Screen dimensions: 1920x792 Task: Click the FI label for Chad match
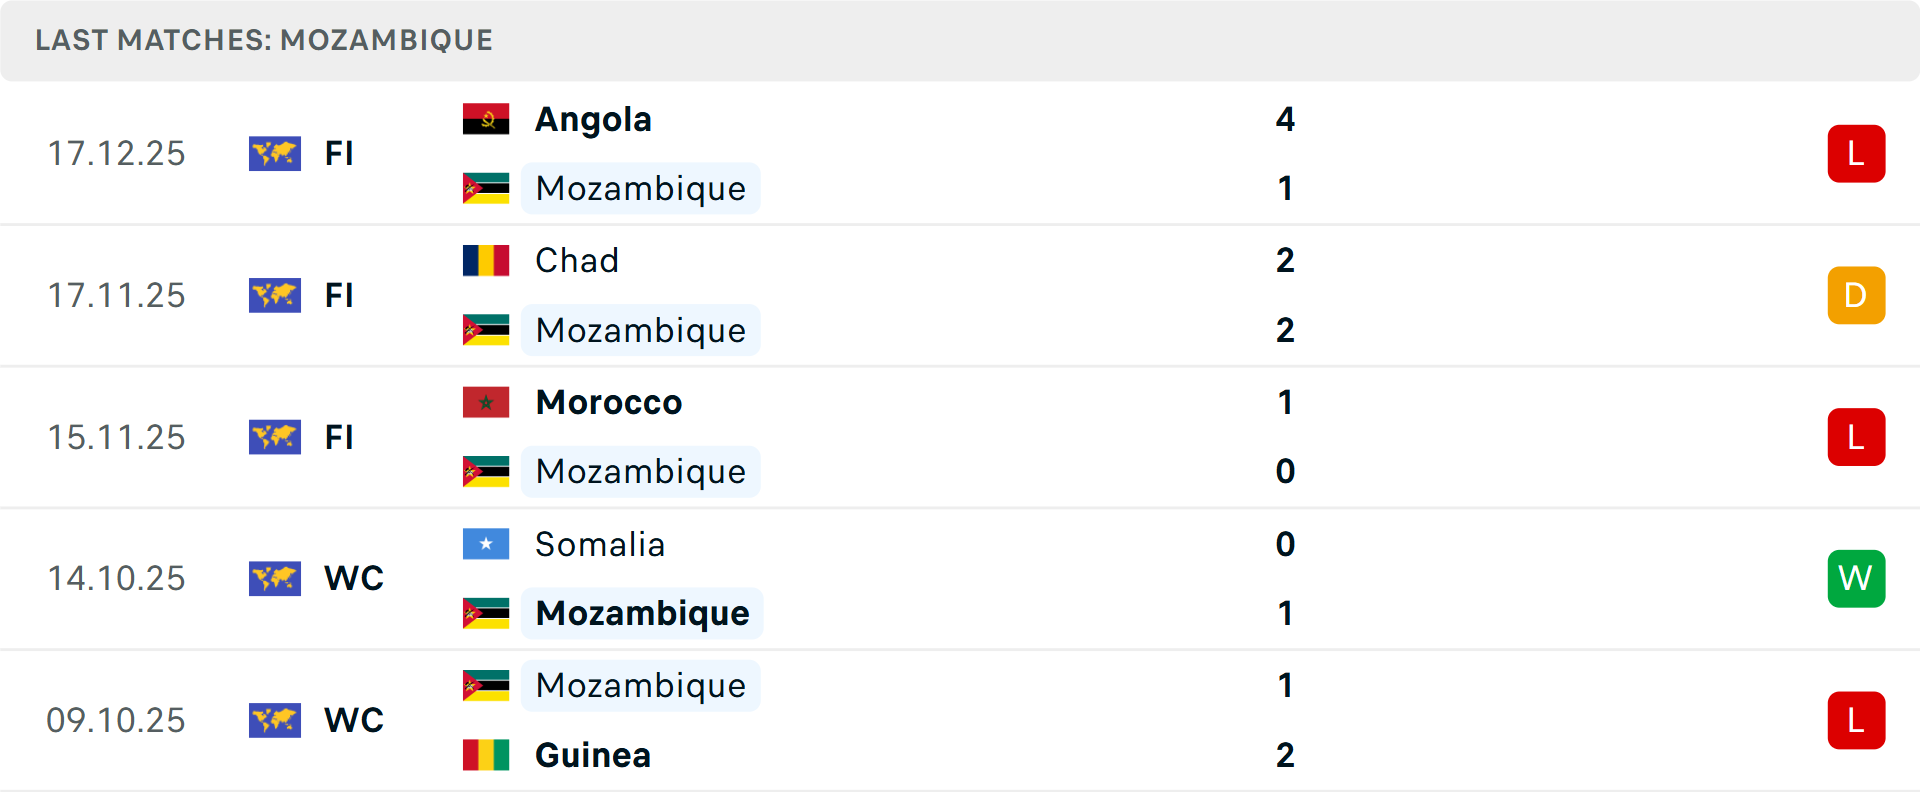tap(339, 296)
